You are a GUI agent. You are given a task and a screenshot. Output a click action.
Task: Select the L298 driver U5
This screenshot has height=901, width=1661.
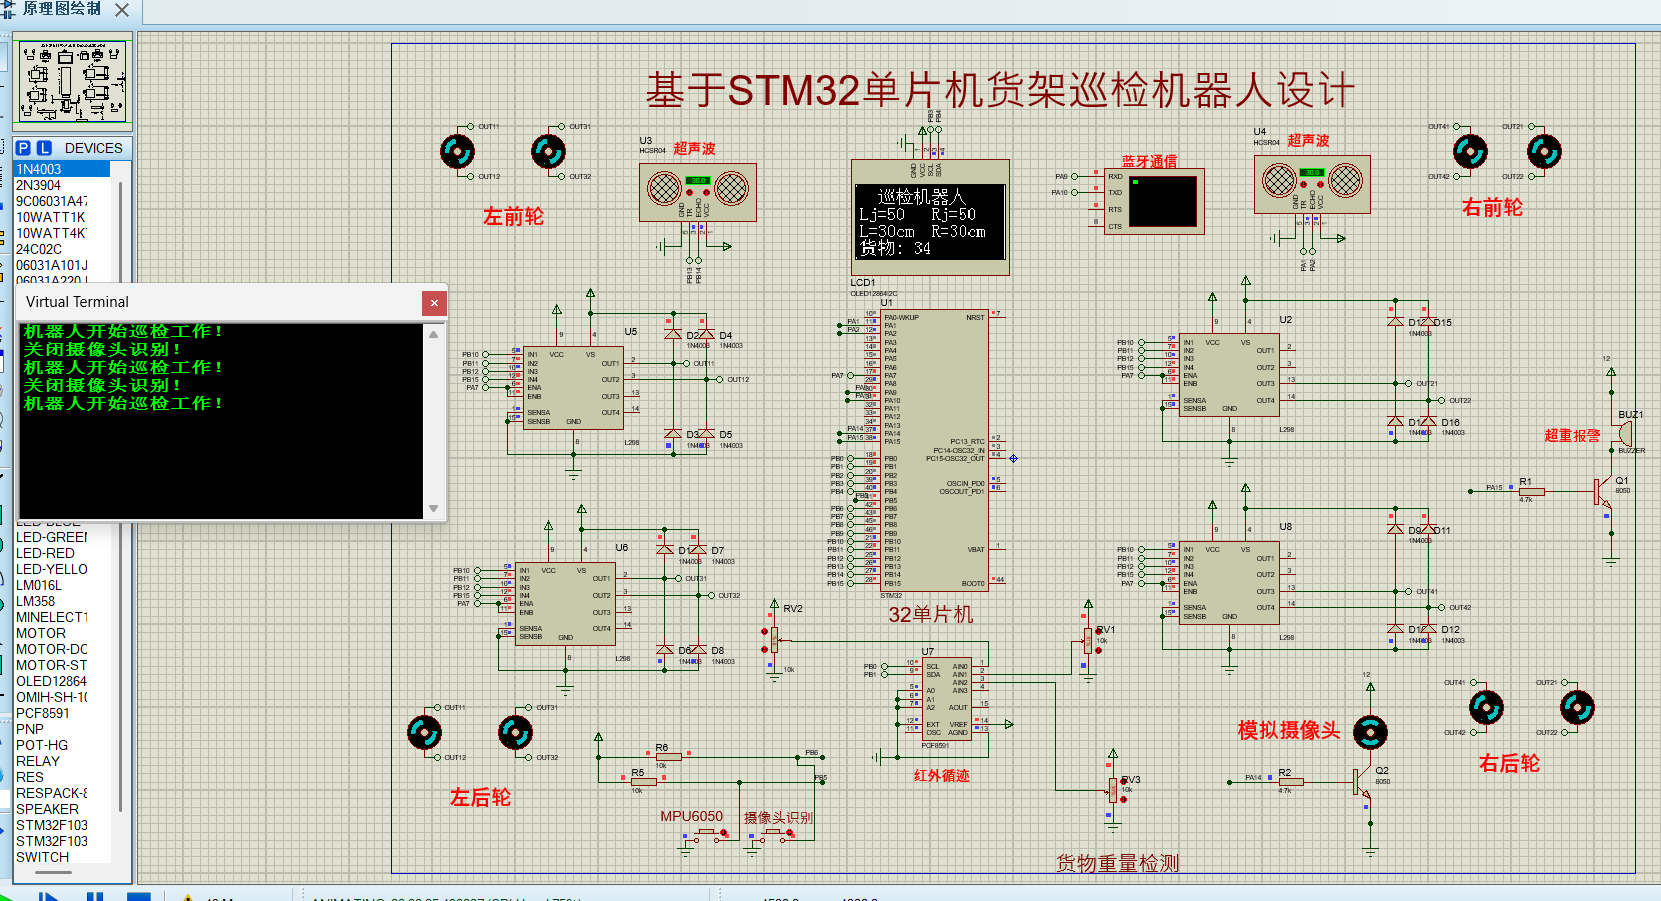coord(574,387)
